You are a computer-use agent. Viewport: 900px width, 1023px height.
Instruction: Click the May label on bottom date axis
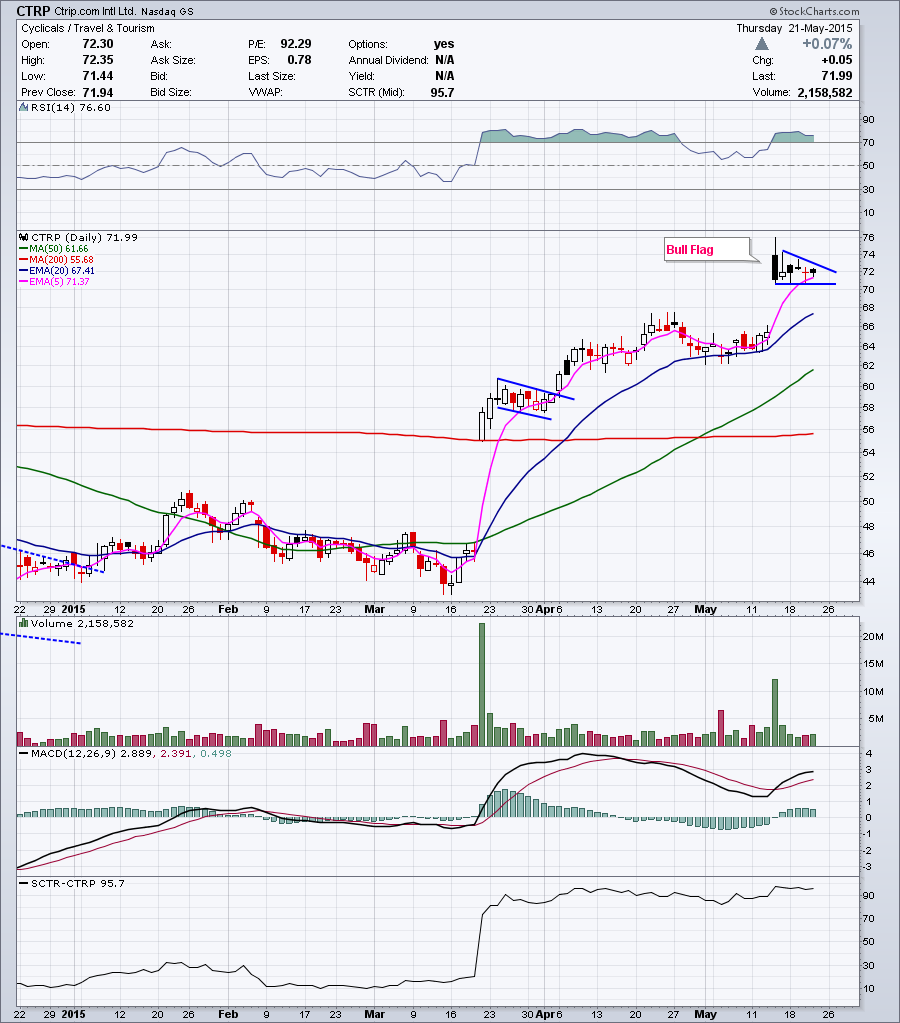tap(706, 1015)
